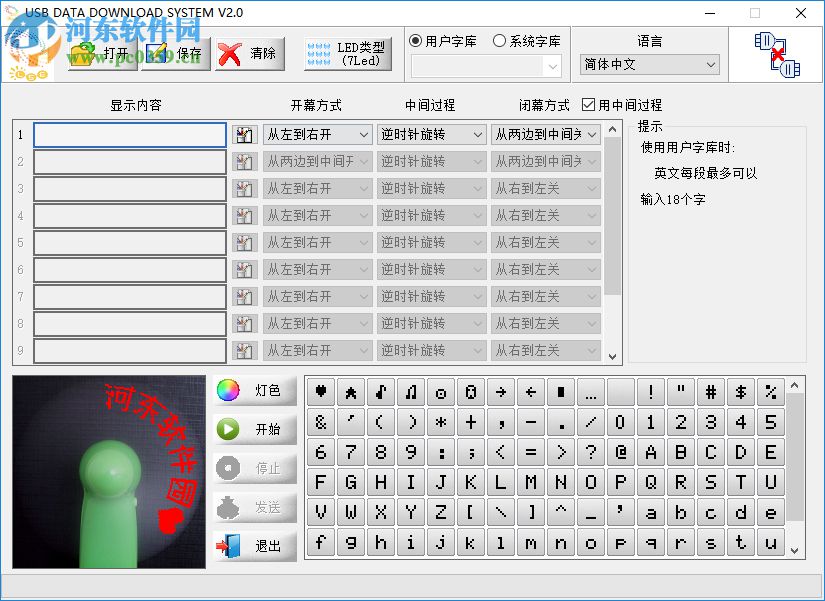
Task: Click the 保存 (Save) toolbar icon
Action: [x=158, y=51]
